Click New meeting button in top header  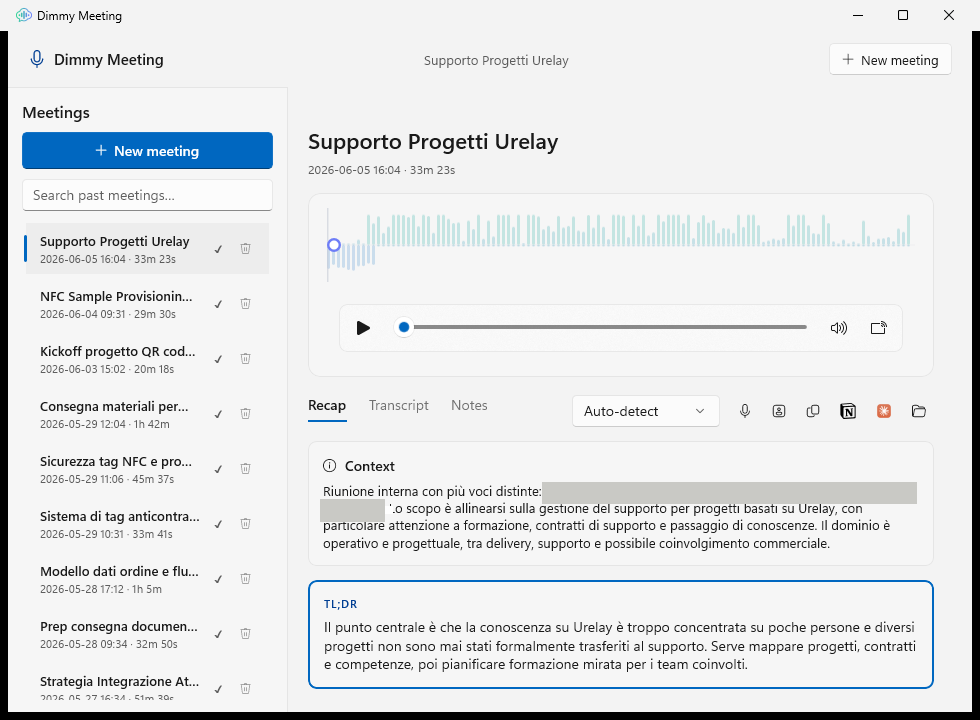click(890, 60)
